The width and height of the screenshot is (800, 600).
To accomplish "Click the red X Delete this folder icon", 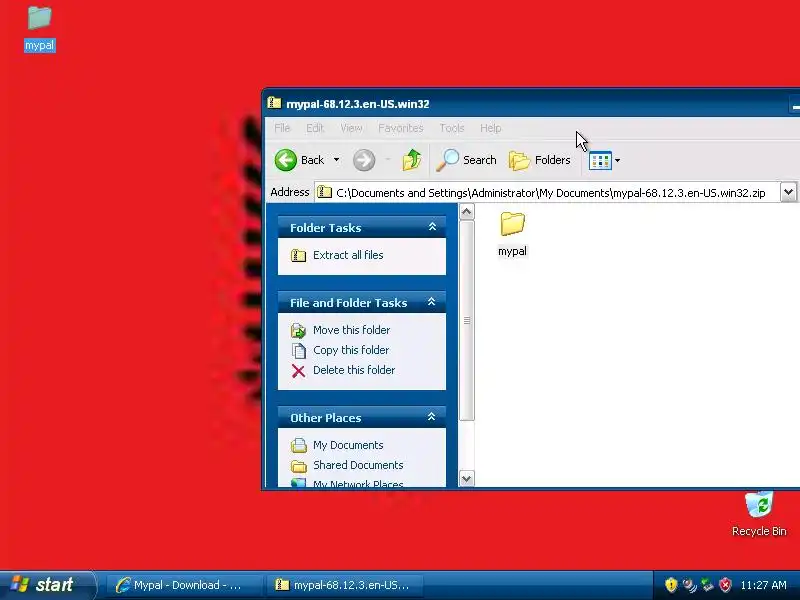I will [x=298, y=371].
